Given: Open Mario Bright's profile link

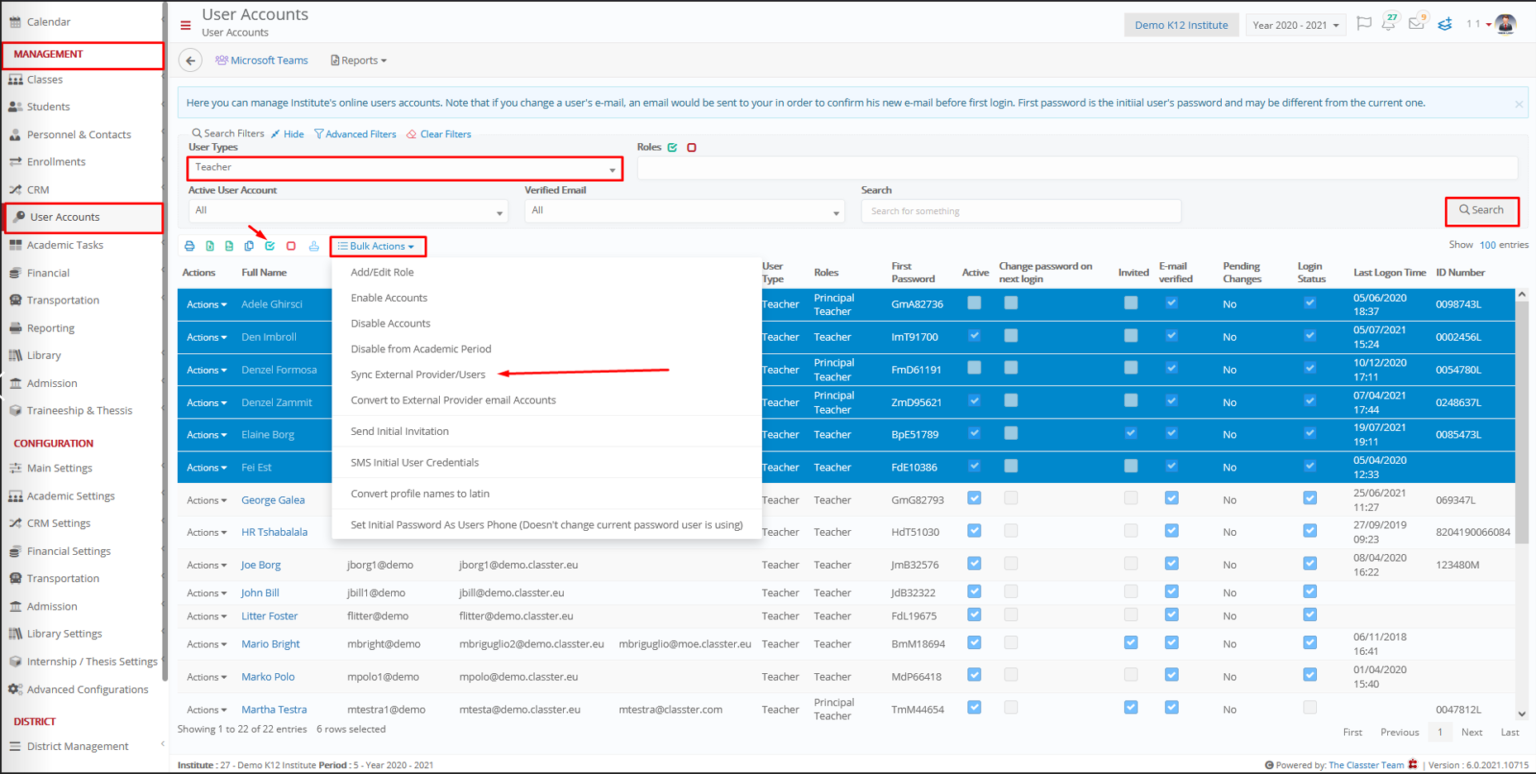Looking at the screenshot, I should (270, 643).
